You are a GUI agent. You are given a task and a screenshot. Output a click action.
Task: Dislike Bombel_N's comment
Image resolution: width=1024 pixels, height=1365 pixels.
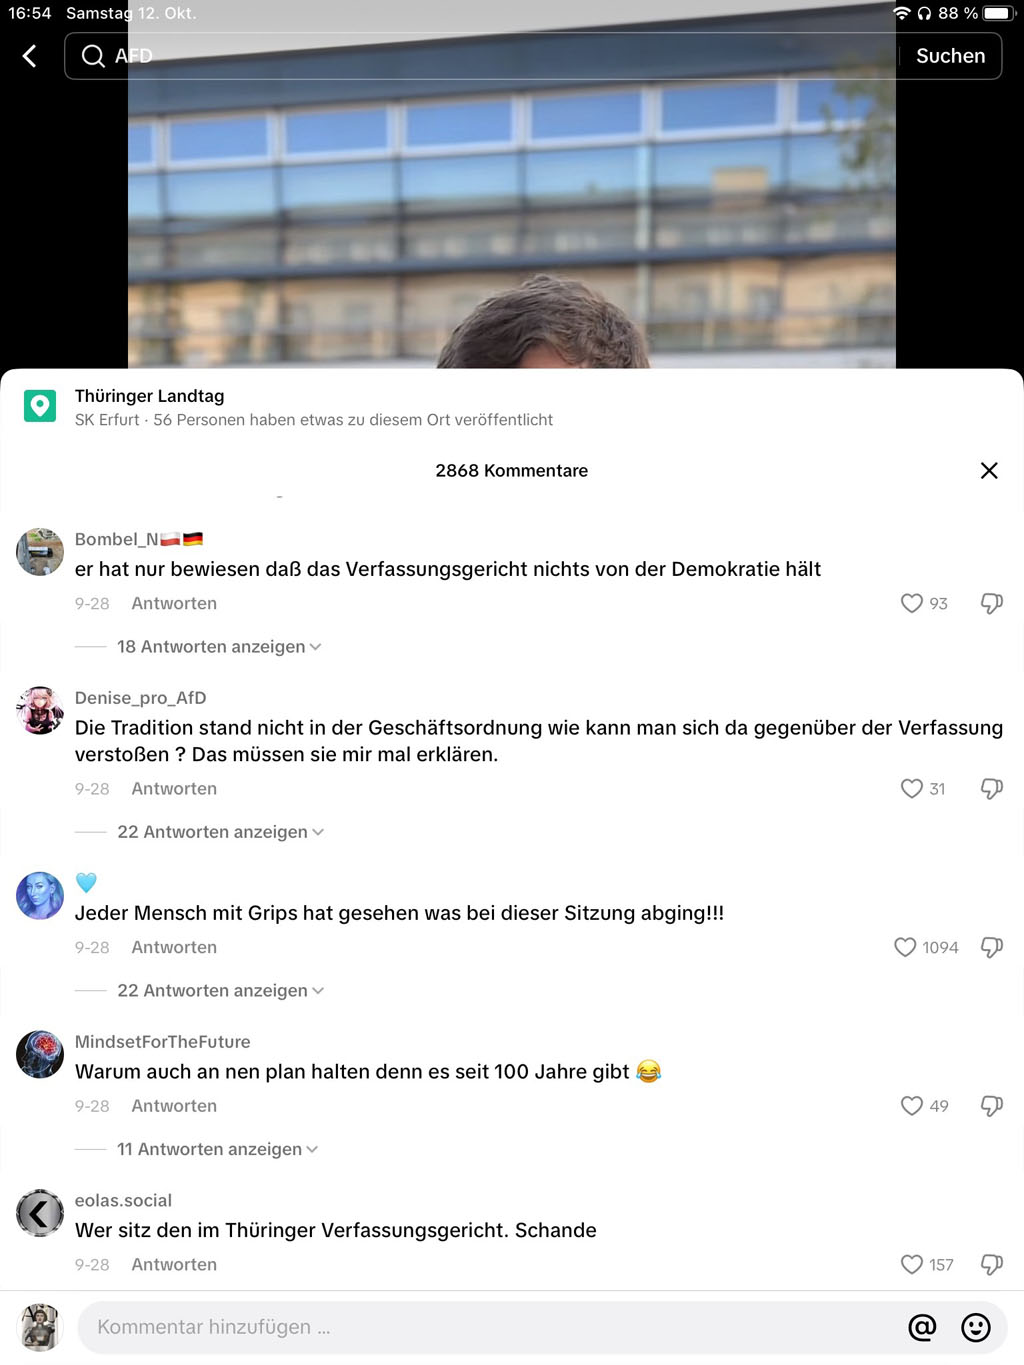pyautogui.click(x=991, y=603)
